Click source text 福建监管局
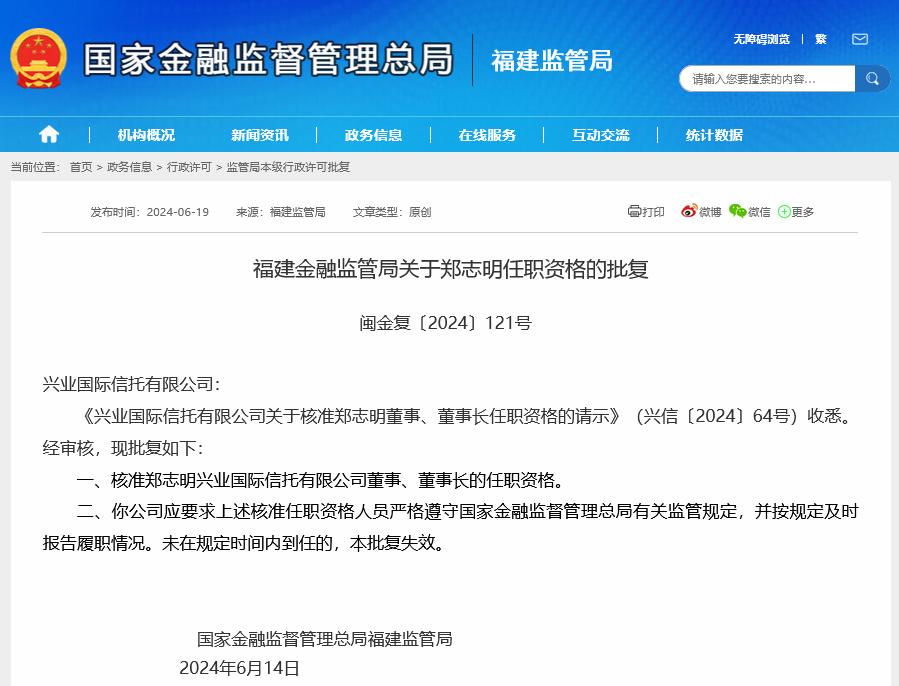The width and height of the screenshot is (899, 686). click(x=298, y=212)
